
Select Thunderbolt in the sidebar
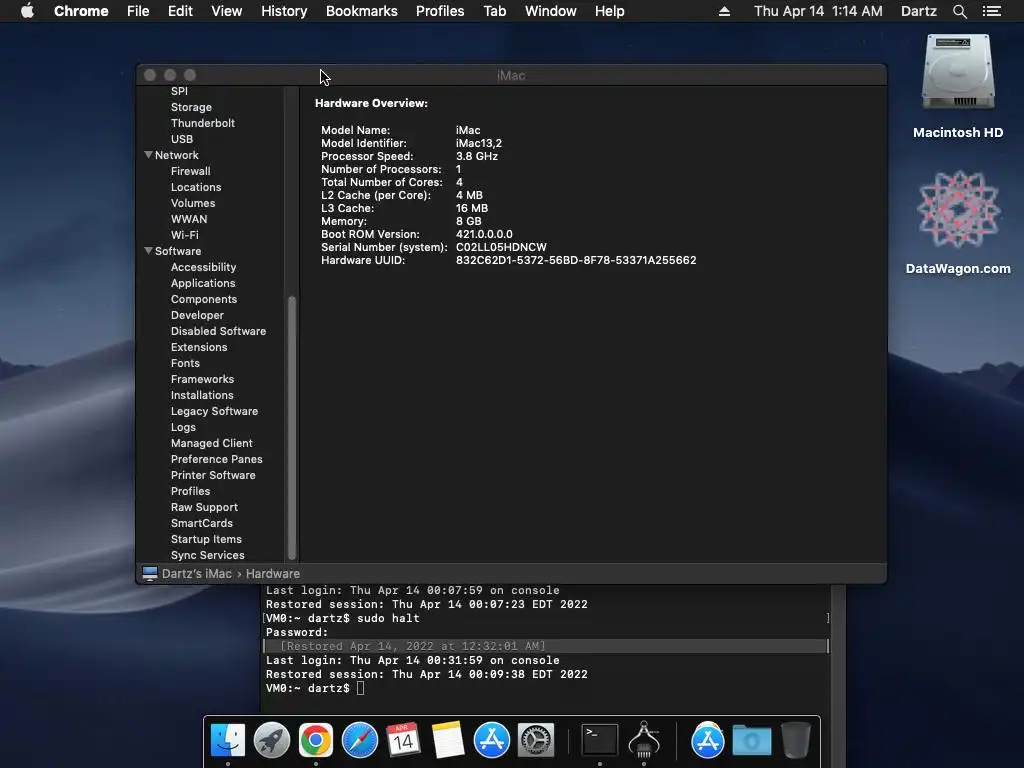coord(202,123)
